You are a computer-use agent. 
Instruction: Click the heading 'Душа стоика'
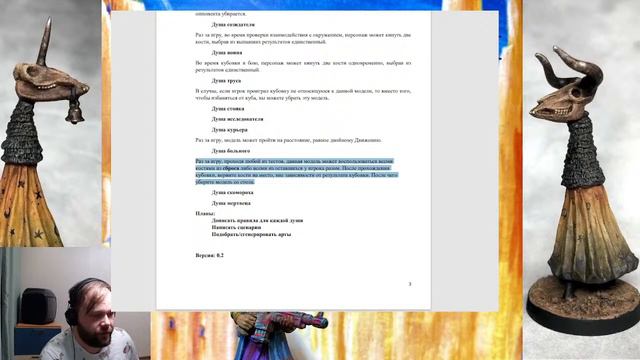pos(228,109)
